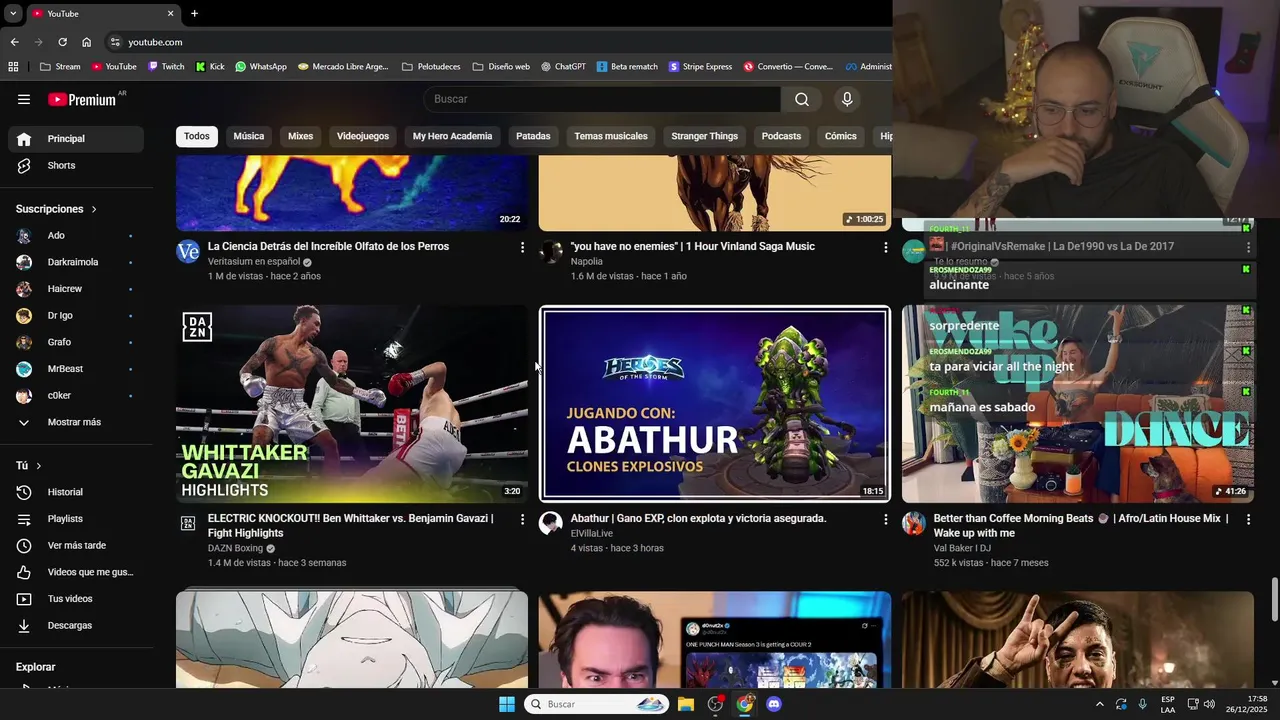Select the Música filter chip

[x=249, y=136]
